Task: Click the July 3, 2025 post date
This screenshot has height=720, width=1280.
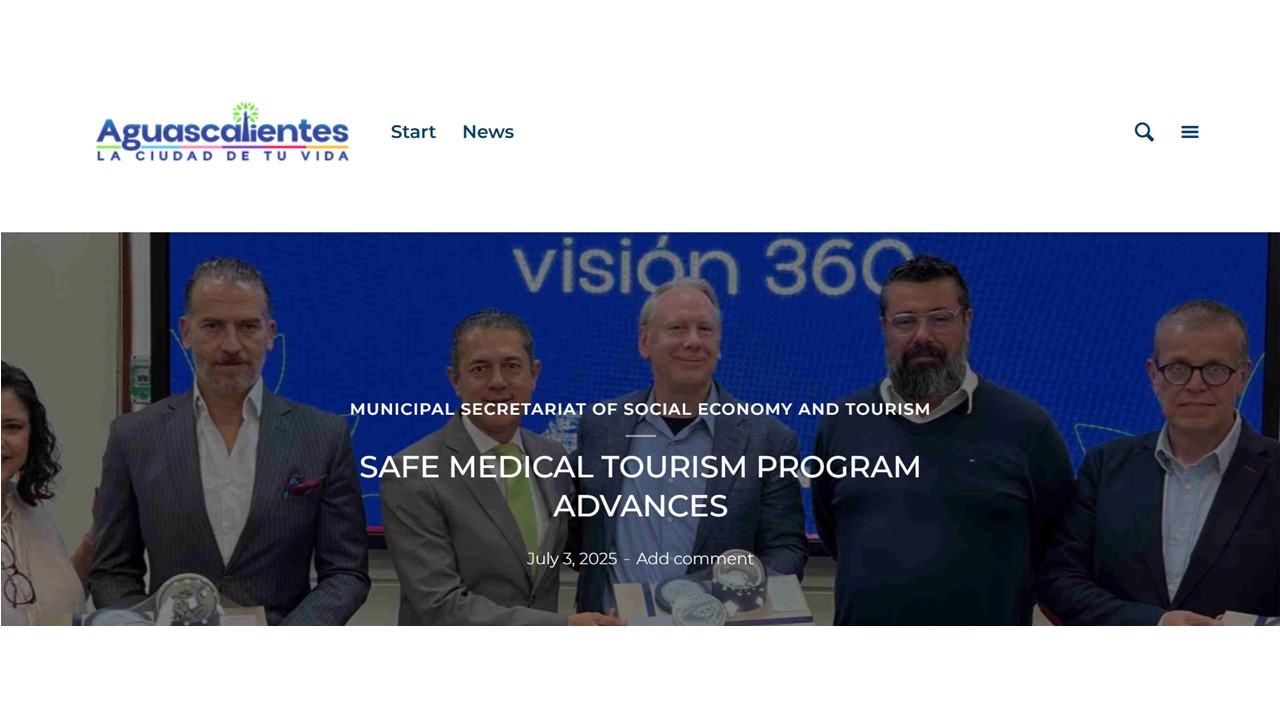Action: coord(572,559)
